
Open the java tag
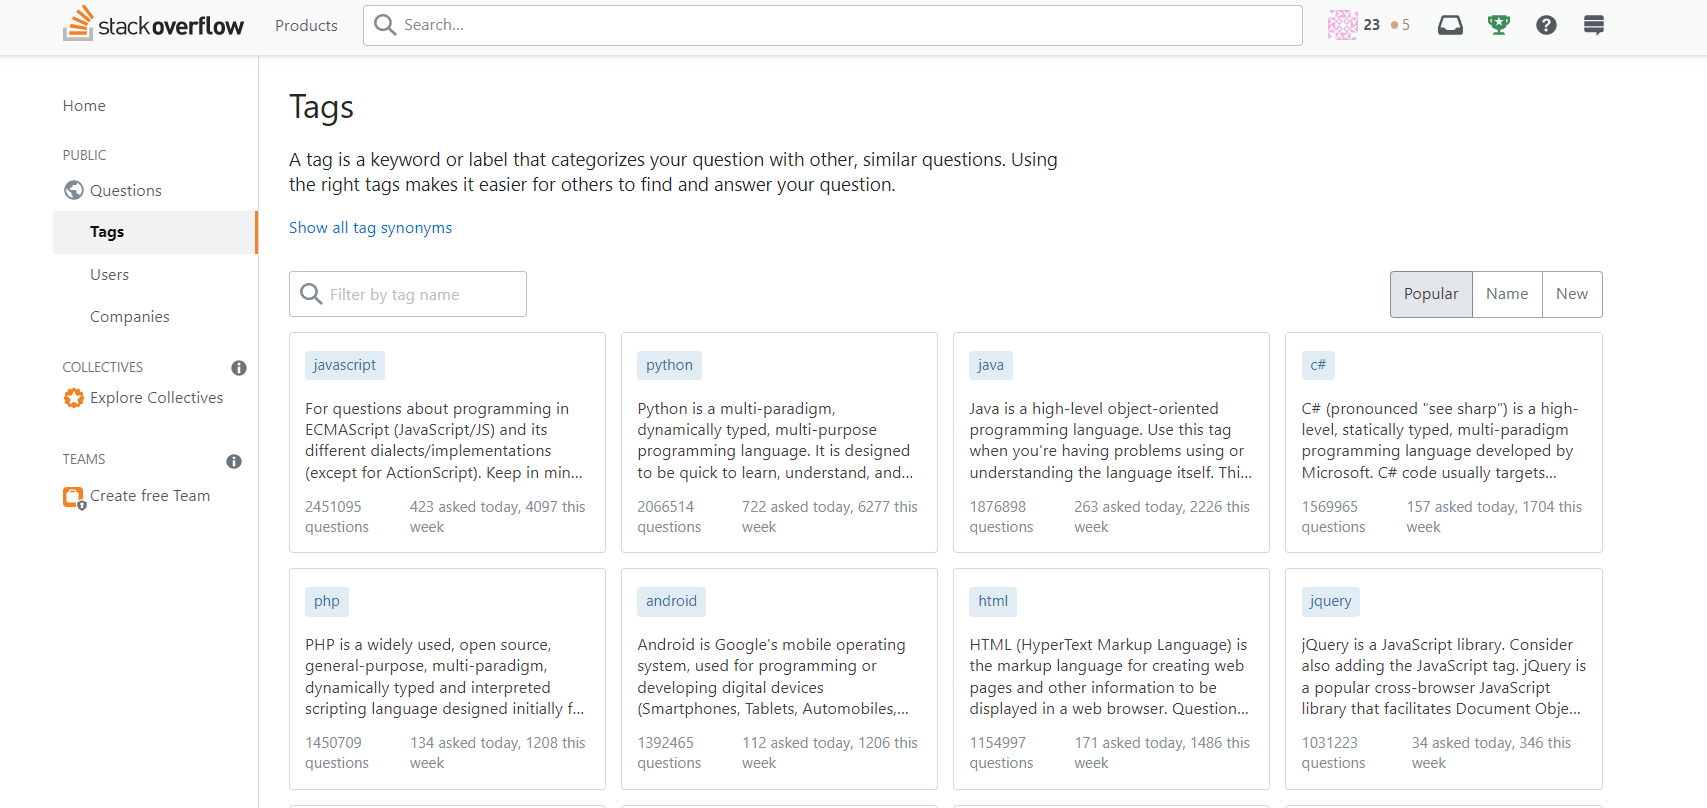click(991, 365)
